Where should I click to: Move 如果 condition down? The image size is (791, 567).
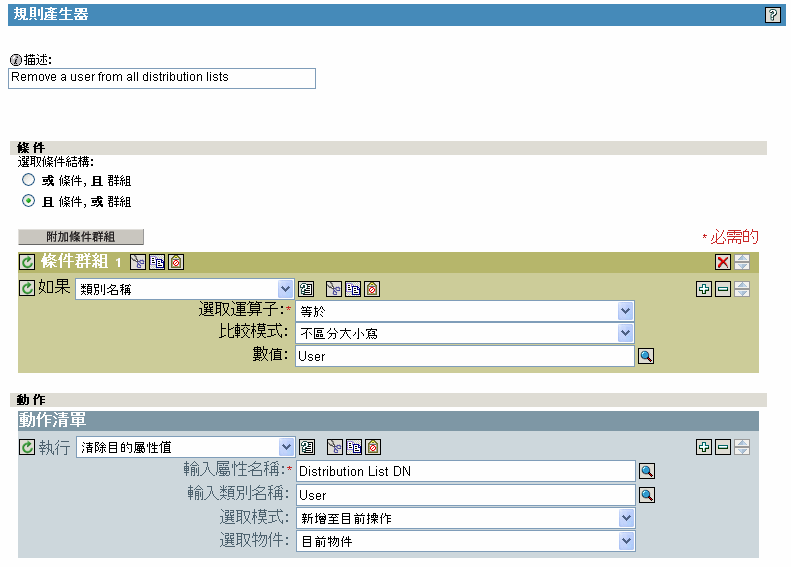(742, 293)
